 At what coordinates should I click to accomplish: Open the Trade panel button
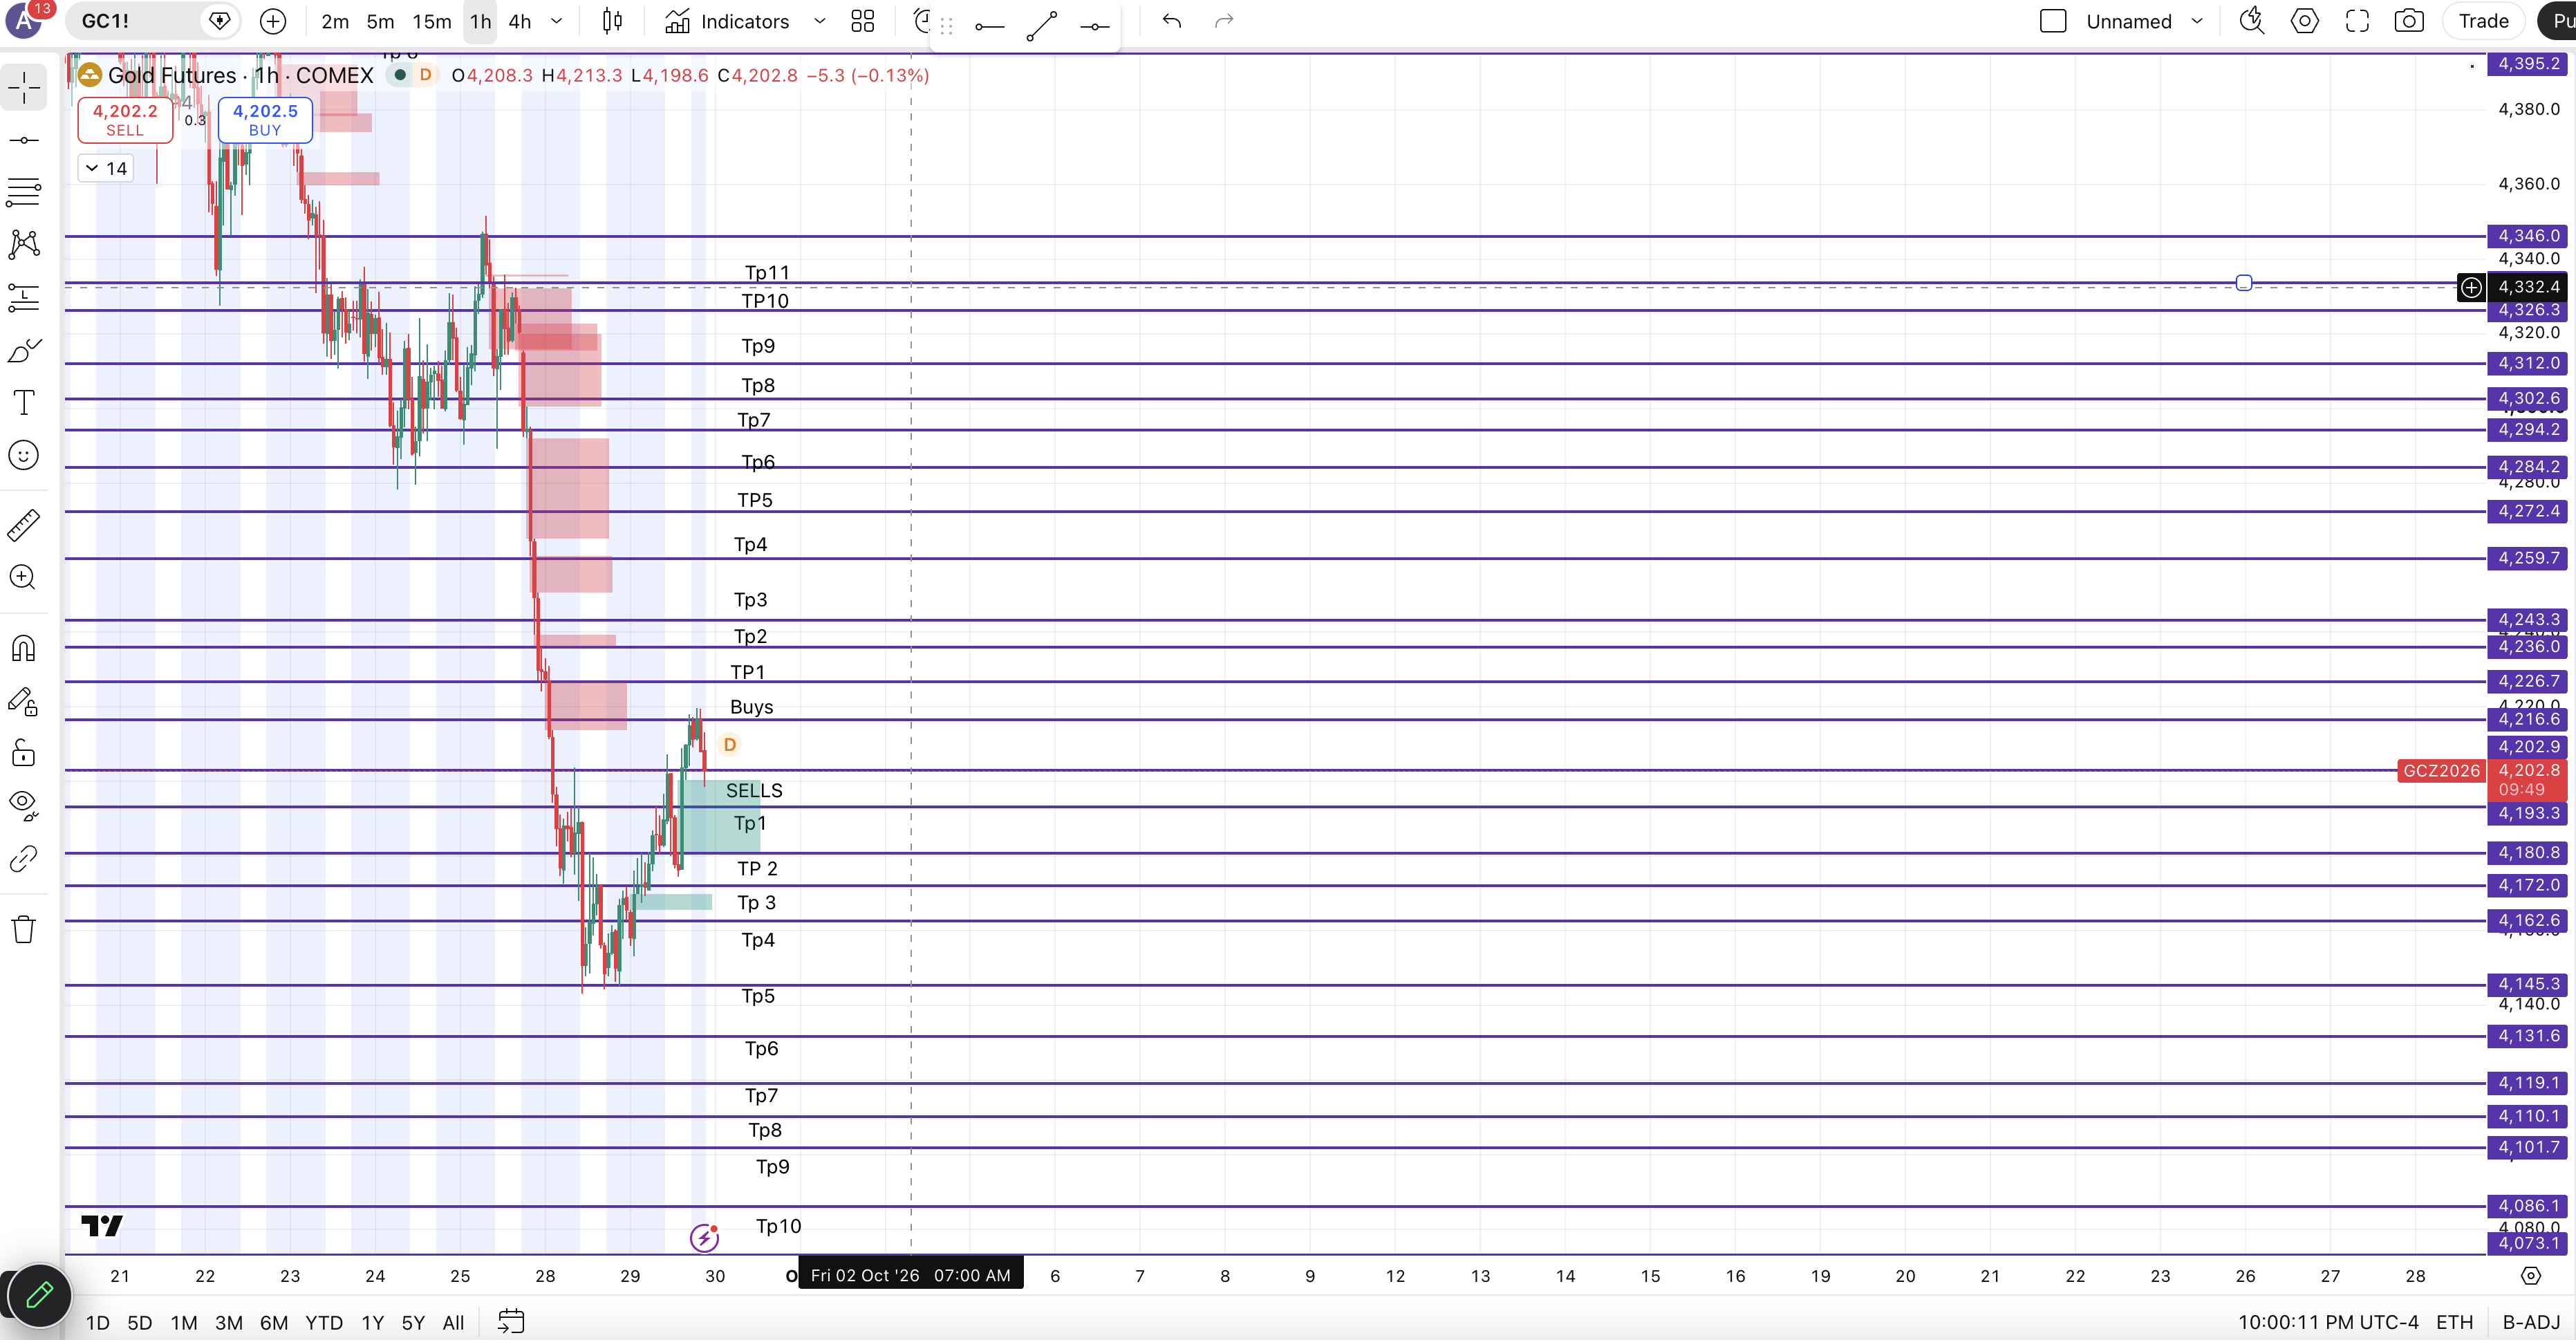point(2483,21)
